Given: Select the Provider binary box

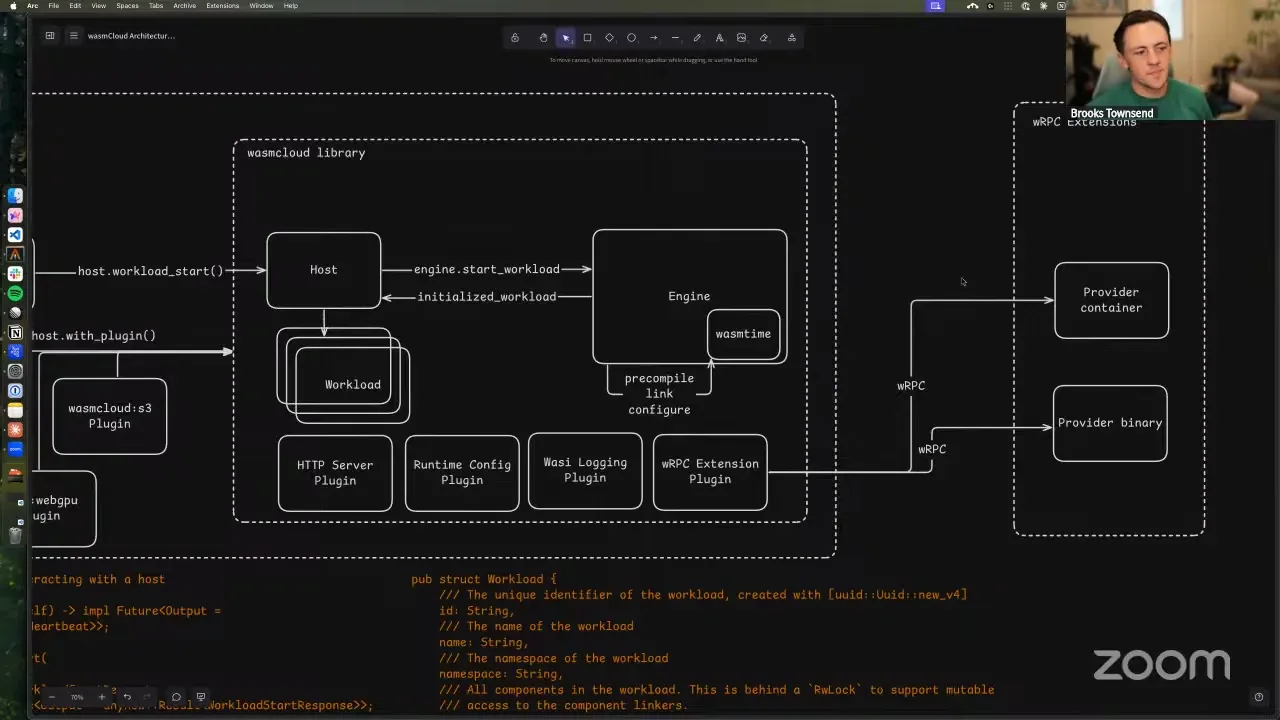Looking at the screenshot, I should (1110, 423).
